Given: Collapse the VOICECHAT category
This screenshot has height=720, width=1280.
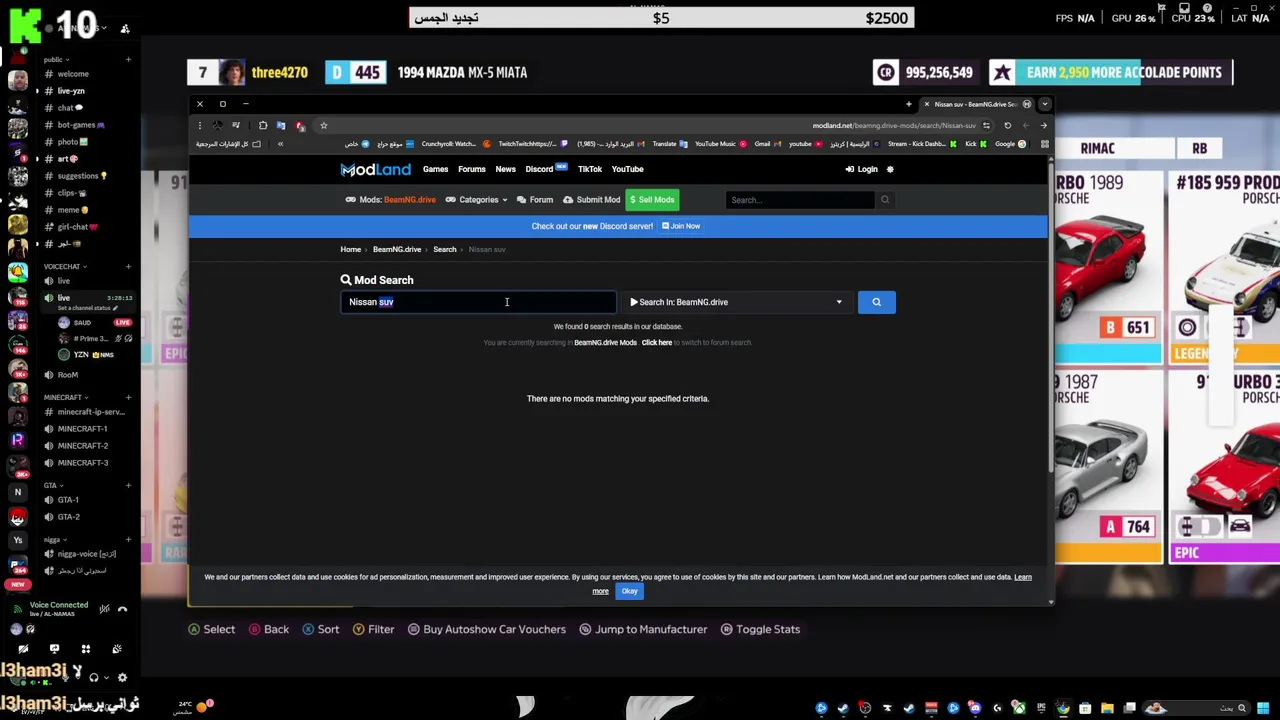Looking at the screenshot, I should 64,267.
